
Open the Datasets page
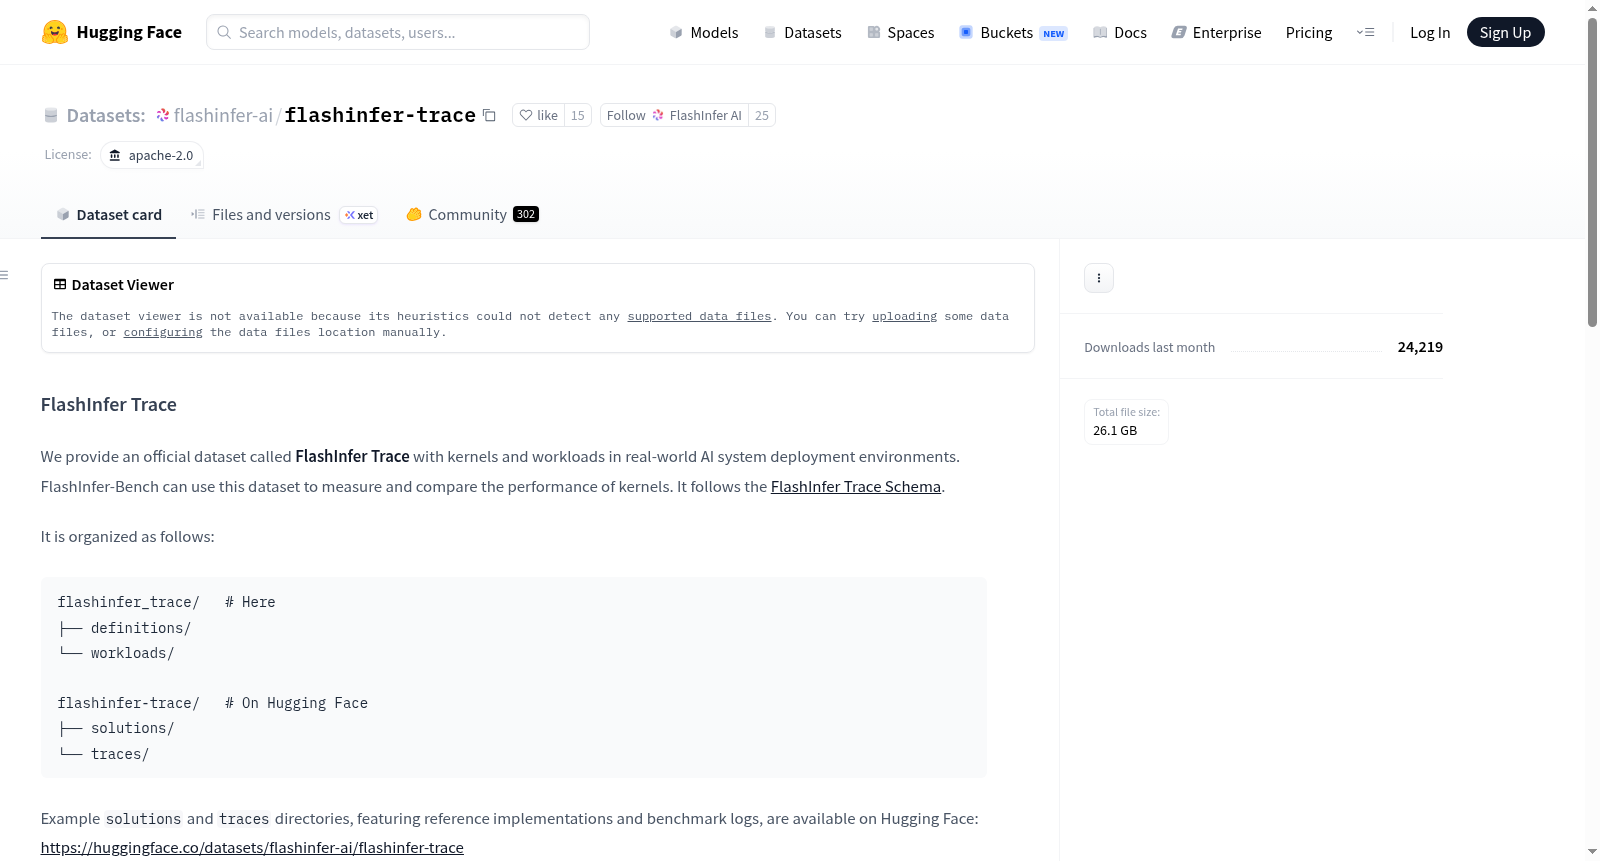coord(803,32)
